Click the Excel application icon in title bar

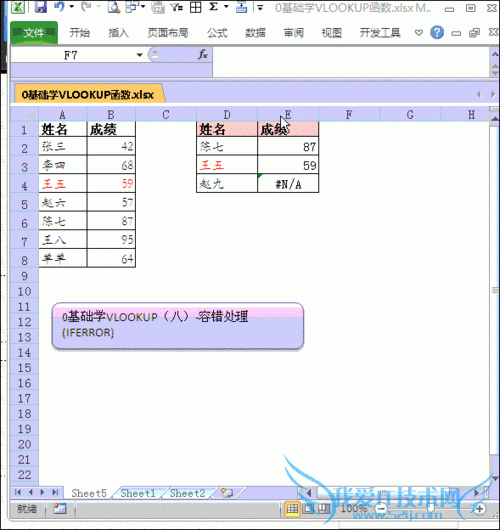tap(18, 7)
